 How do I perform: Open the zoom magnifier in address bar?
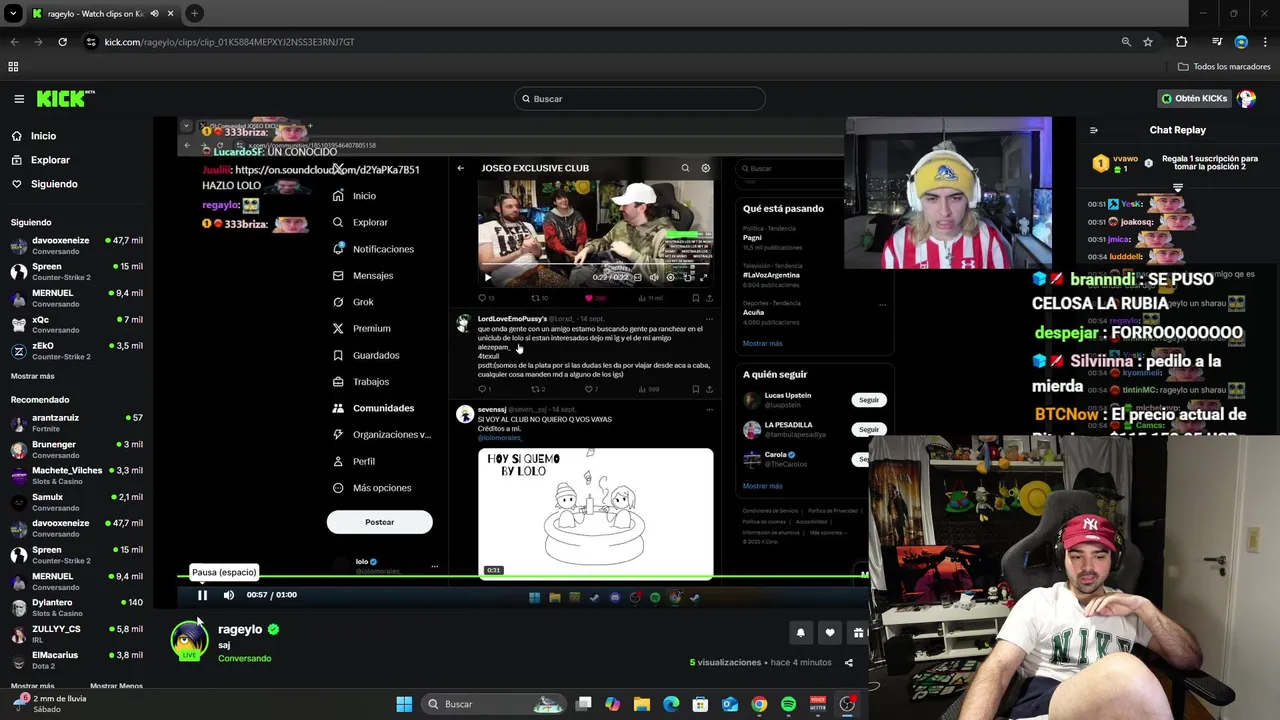[x=1126, y=42]
